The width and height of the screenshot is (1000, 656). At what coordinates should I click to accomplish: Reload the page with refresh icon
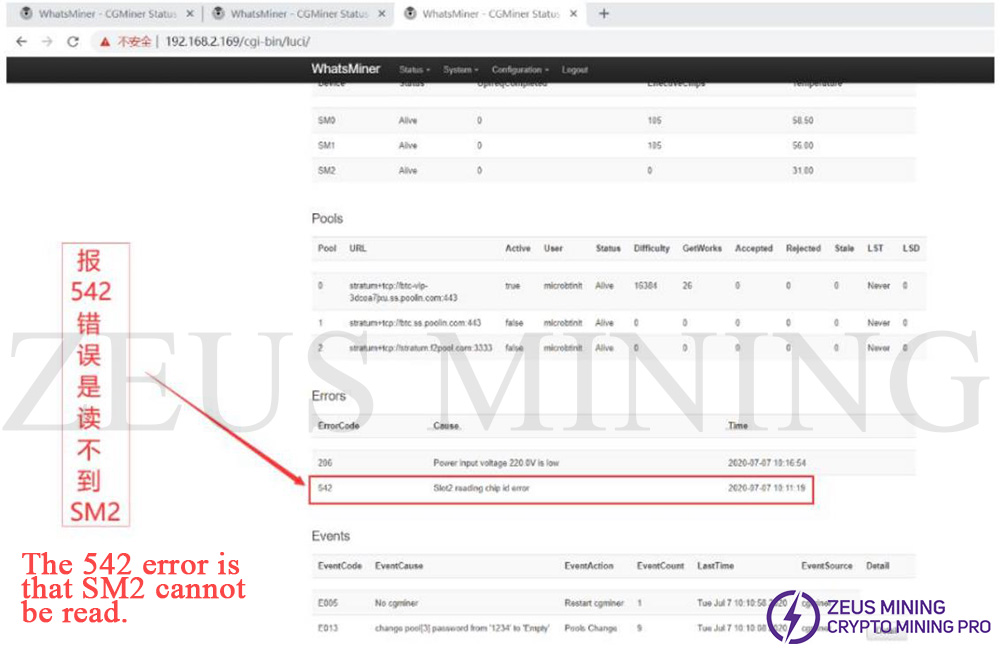73,42
